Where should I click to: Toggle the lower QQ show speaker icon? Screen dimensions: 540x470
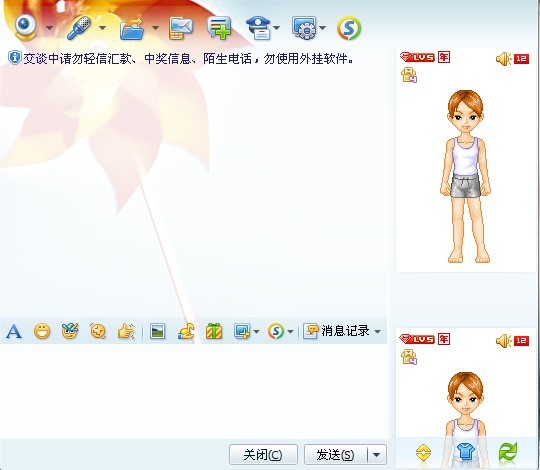pyautogui.click(x=503, y=341)
